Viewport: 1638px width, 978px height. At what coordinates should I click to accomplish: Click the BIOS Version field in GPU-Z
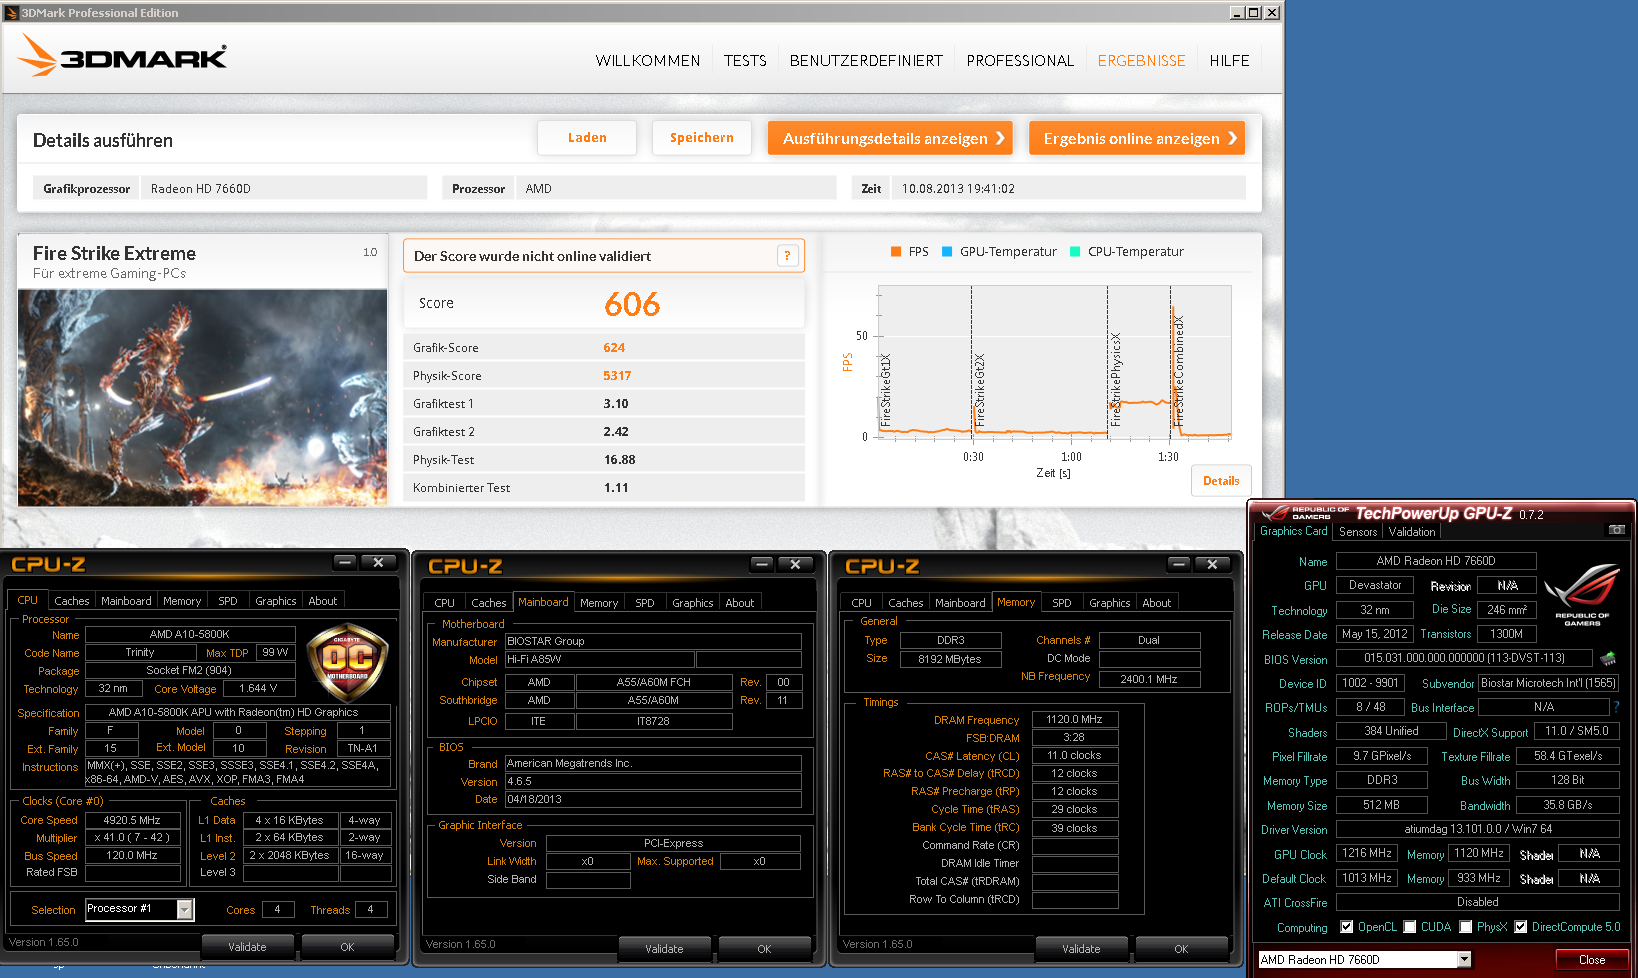1464,658
